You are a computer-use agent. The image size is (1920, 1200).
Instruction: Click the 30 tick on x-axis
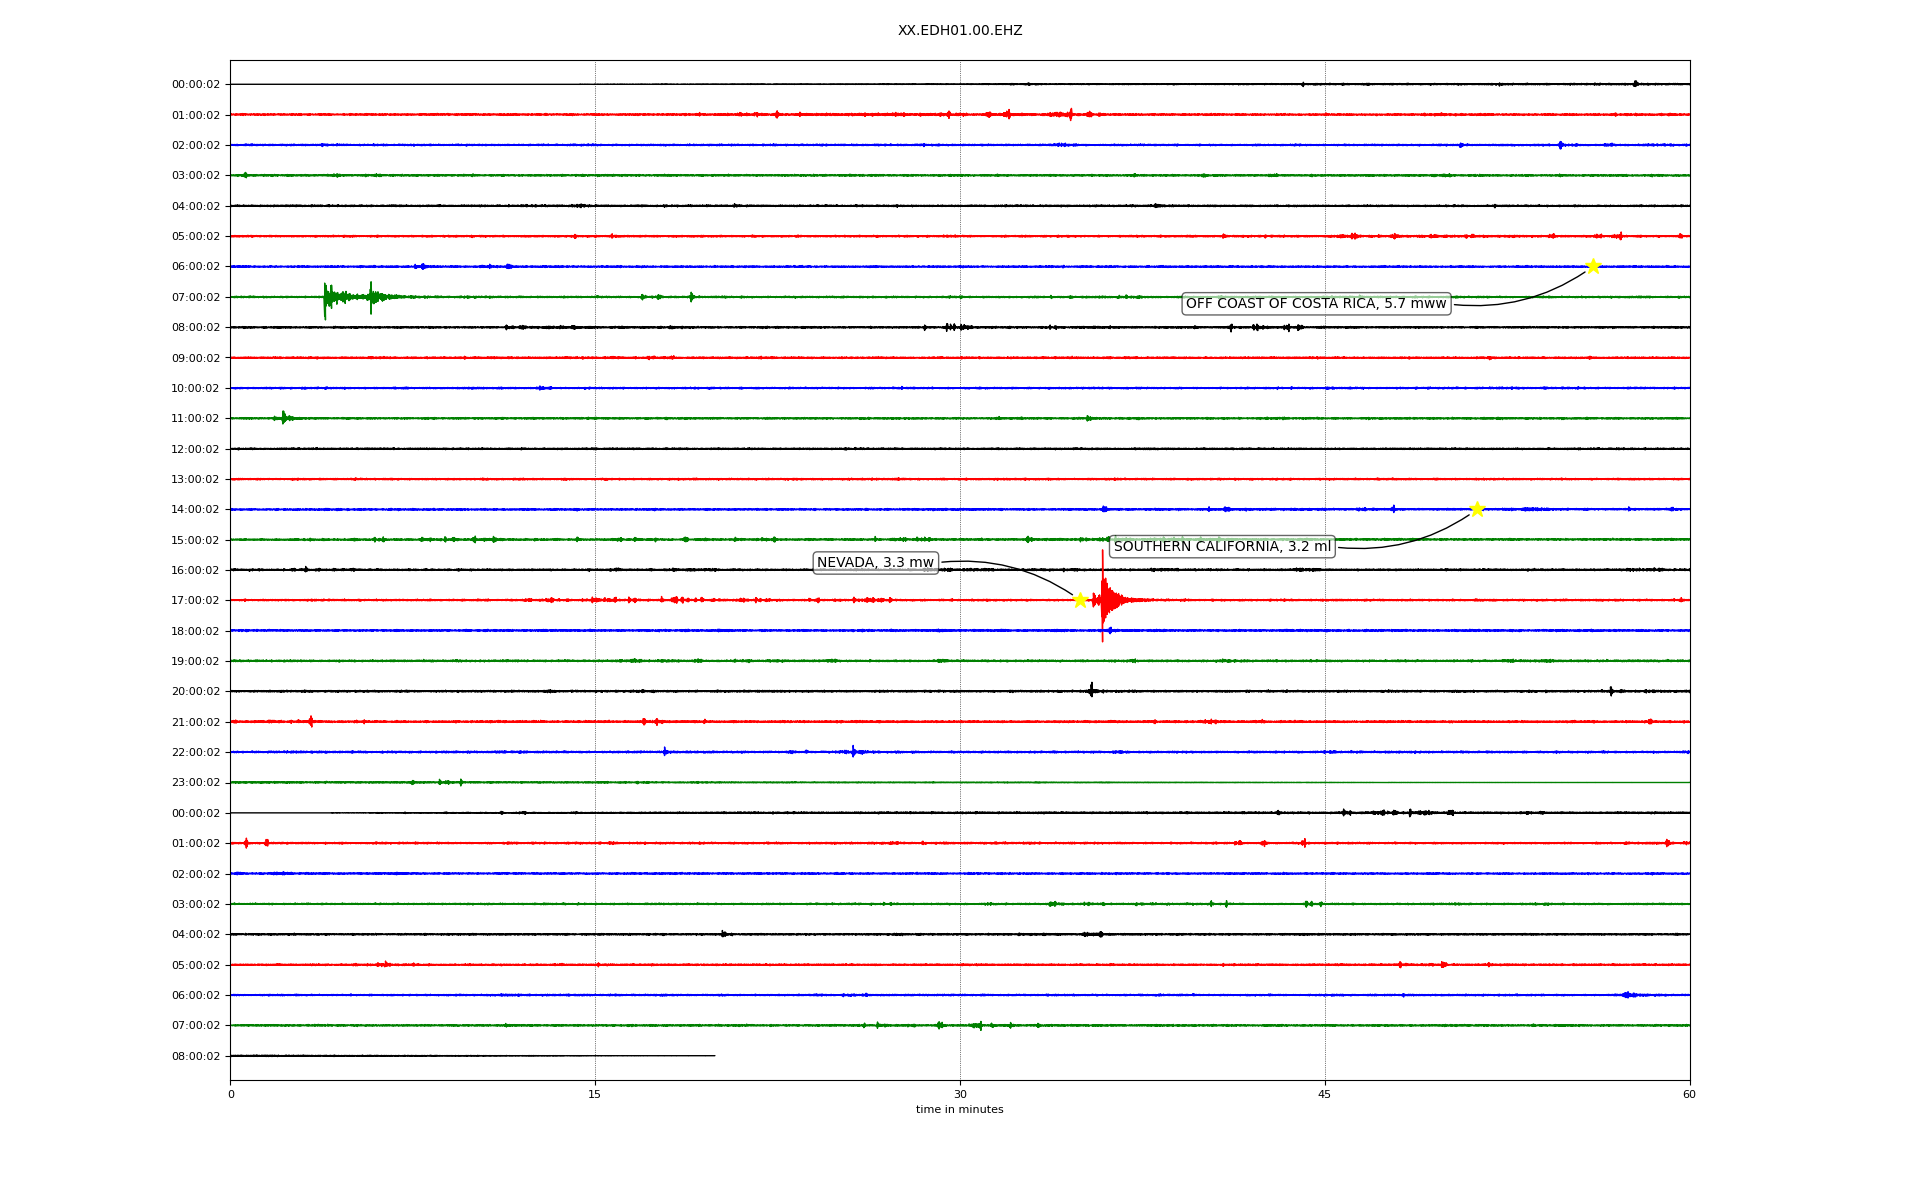click(960, 1095)
